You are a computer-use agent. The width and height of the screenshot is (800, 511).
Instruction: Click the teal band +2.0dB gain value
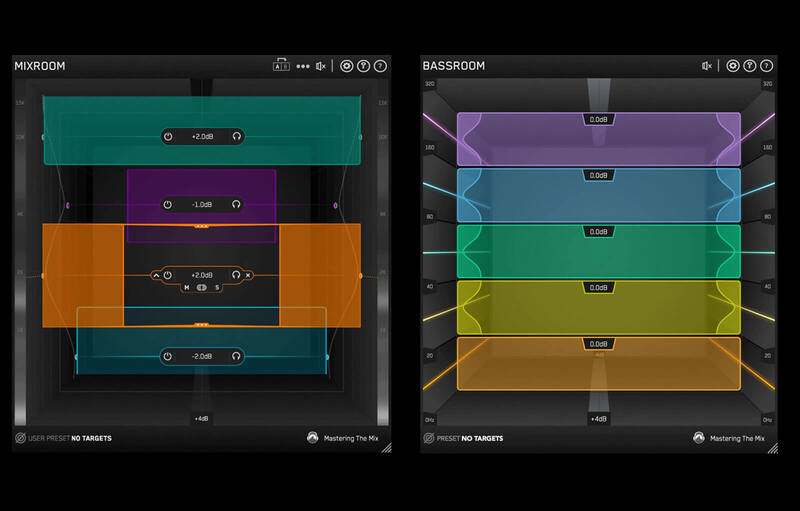pos(203,137)
